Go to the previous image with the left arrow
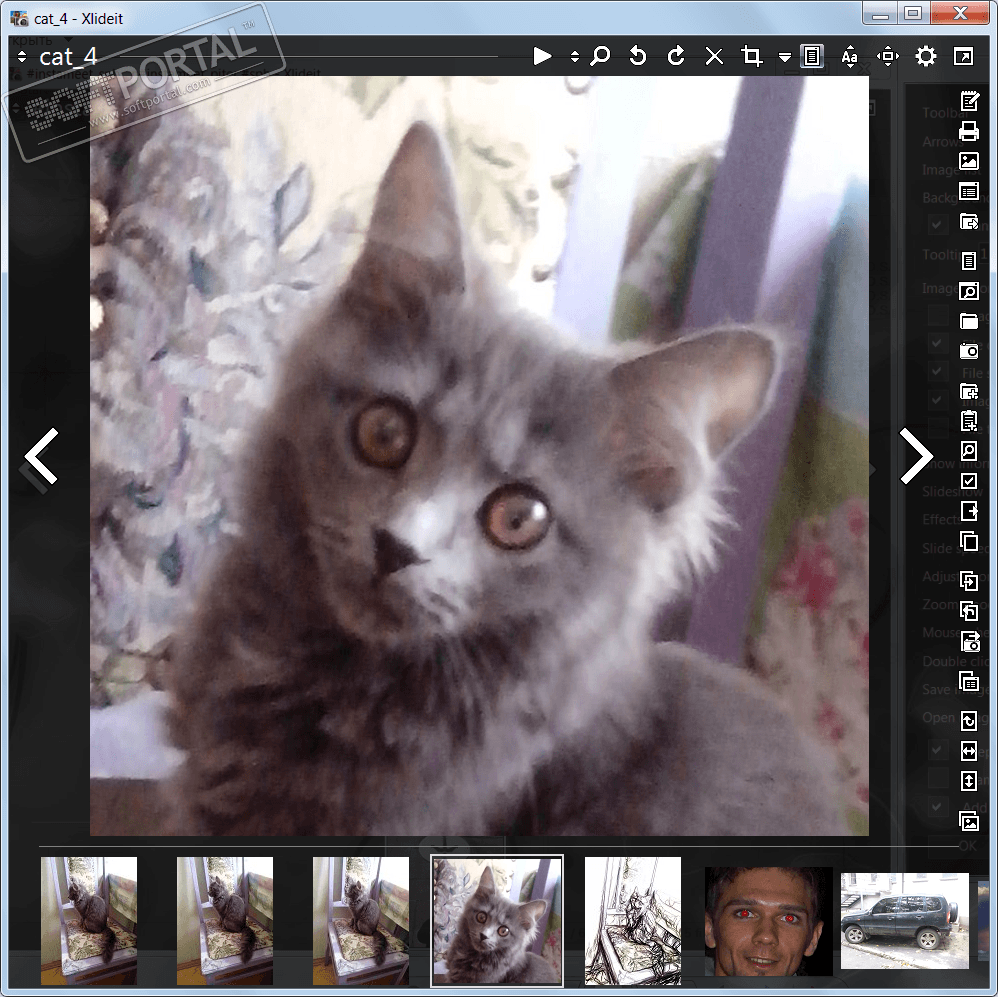Screen dimensions: 998x997 [x=41, y=456]
